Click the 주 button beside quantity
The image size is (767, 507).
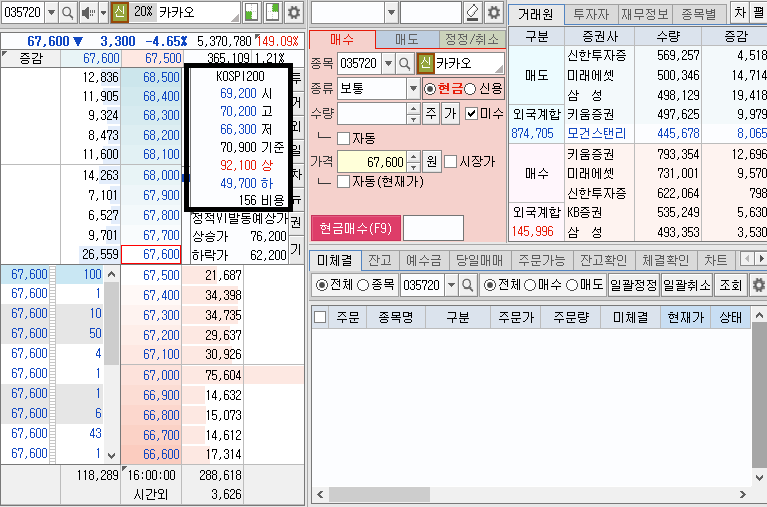430,114
